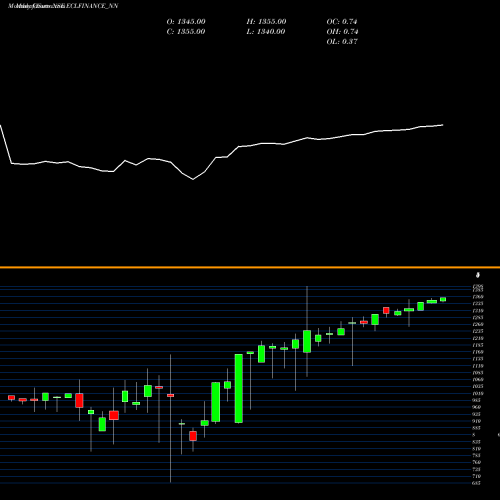Select the last green candle on the right
Image resolution: width=500 pixels, height=500 pixels.
click(443, 299)
